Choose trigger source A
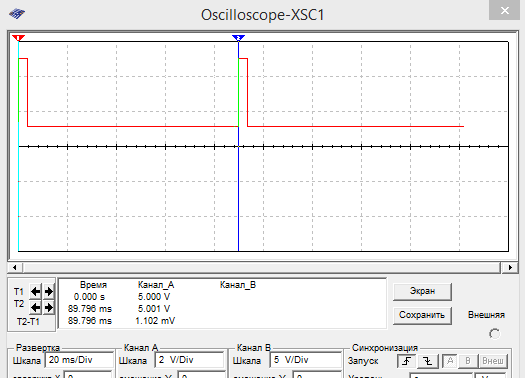This screenshot has height=378, width=525. click(x=450, y=361)
